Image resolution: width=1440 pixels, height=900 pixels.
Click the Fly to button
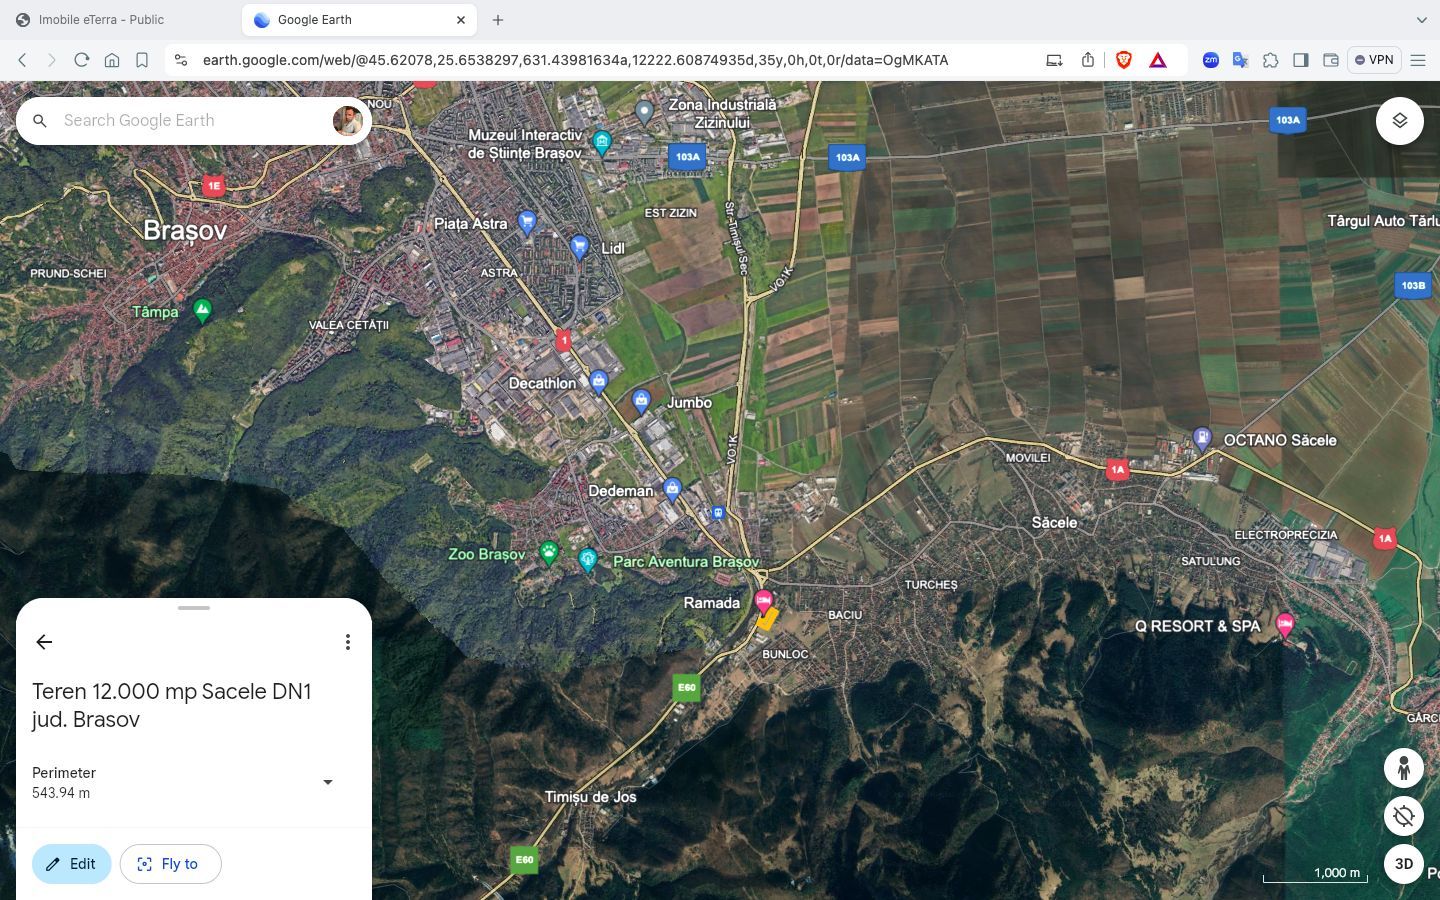pyautogui.click(x=170, y=864)
